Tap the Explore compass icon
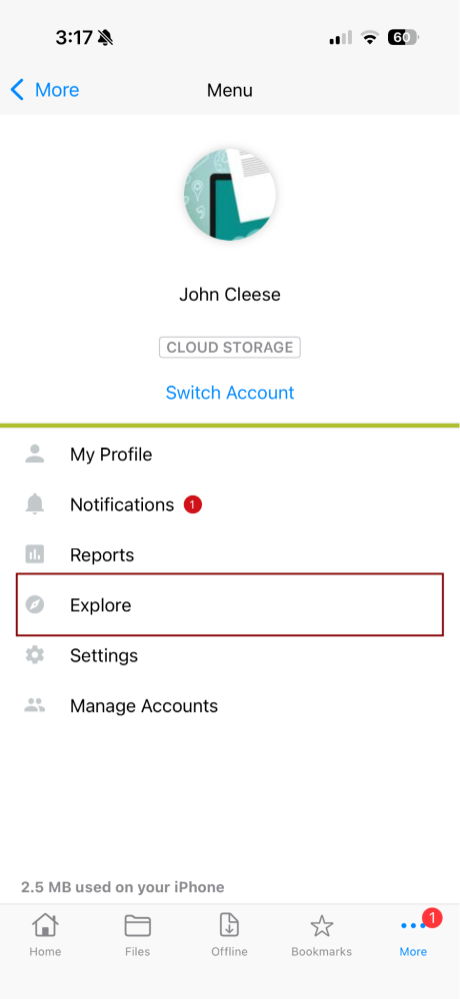 [35, 605]
